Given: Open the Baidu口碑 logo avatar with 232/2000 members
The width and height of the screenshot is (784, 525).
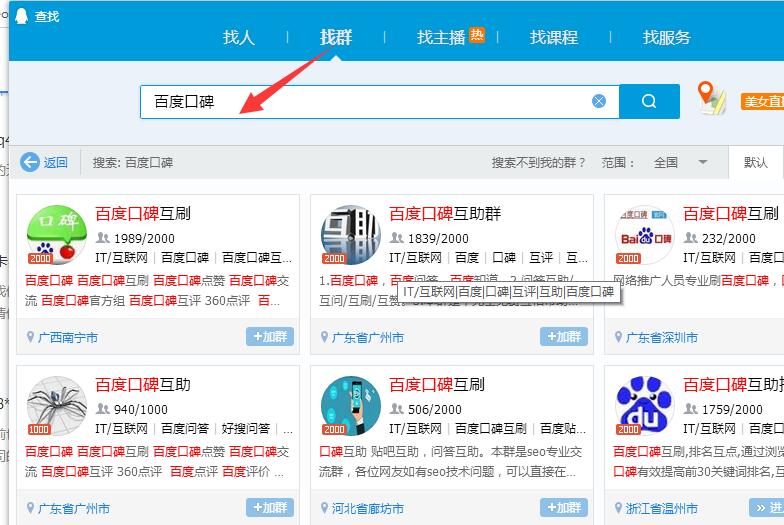Looking at the screenshot, I should pos(644,235).
